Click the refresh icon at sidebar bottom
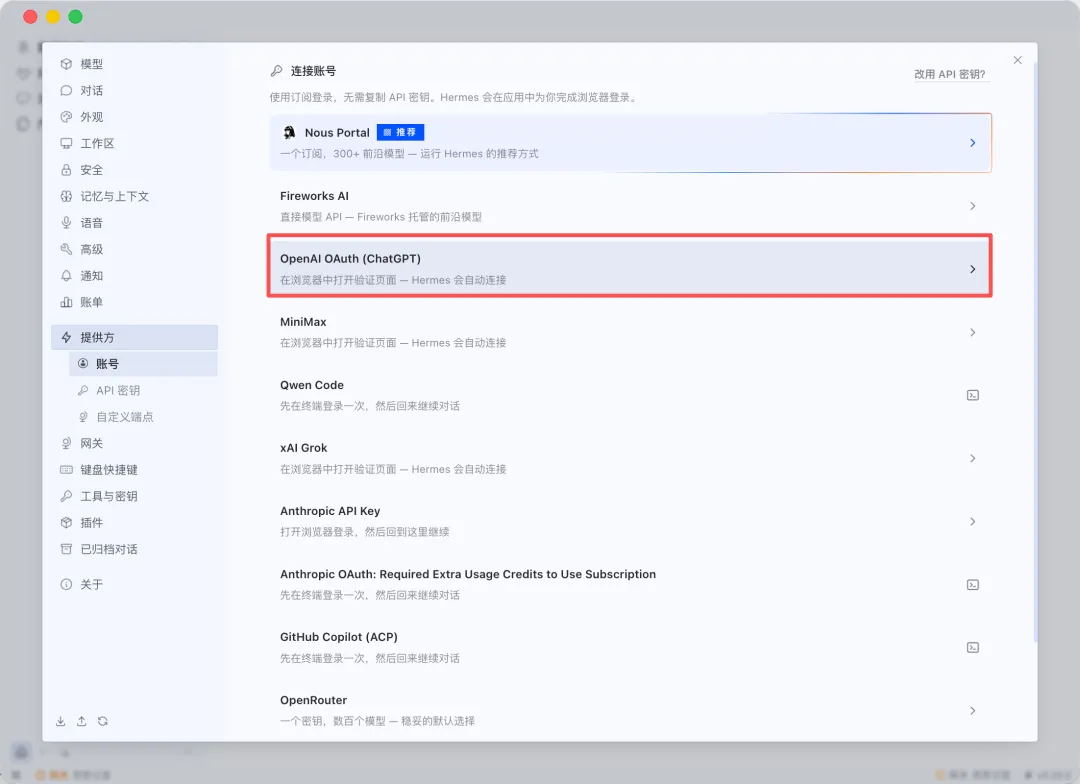 103,721
